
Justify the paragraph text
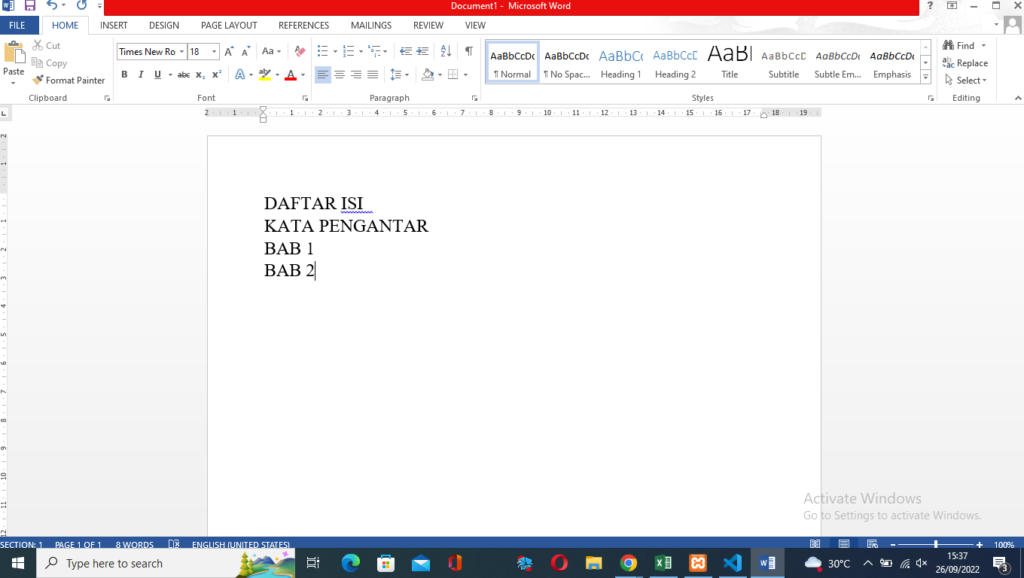373,75
